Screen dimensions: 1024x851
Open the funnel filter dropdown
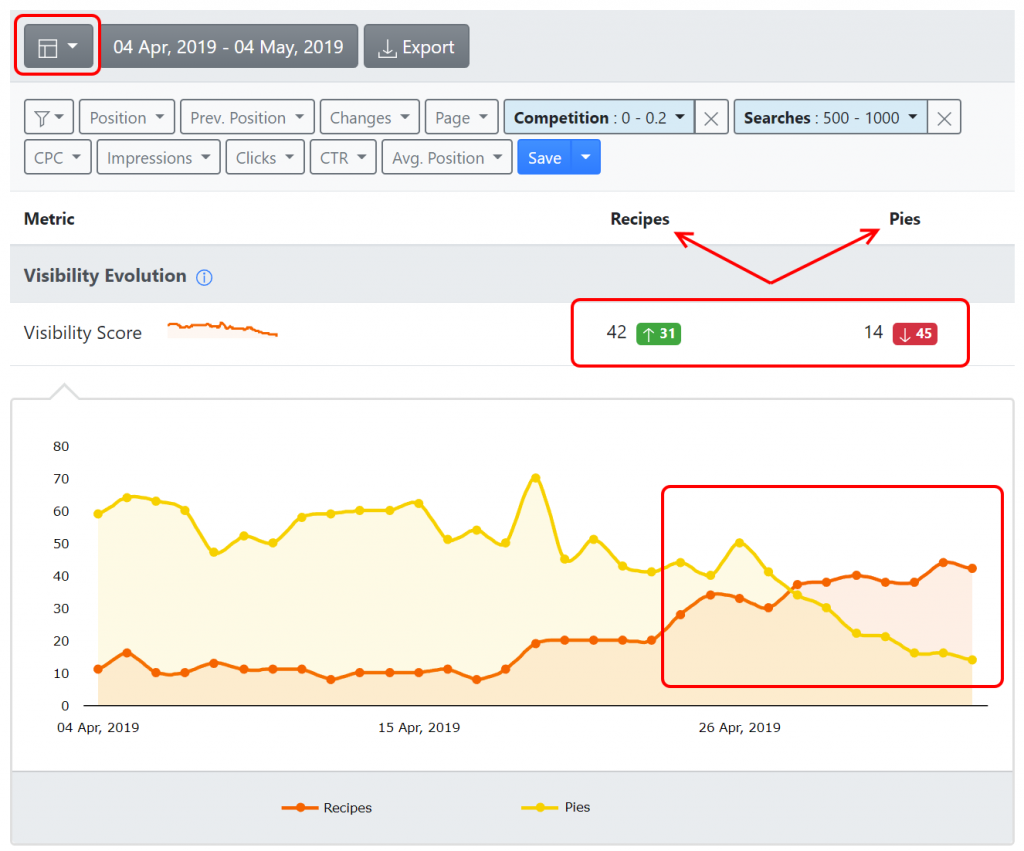[x=49, y=118]
